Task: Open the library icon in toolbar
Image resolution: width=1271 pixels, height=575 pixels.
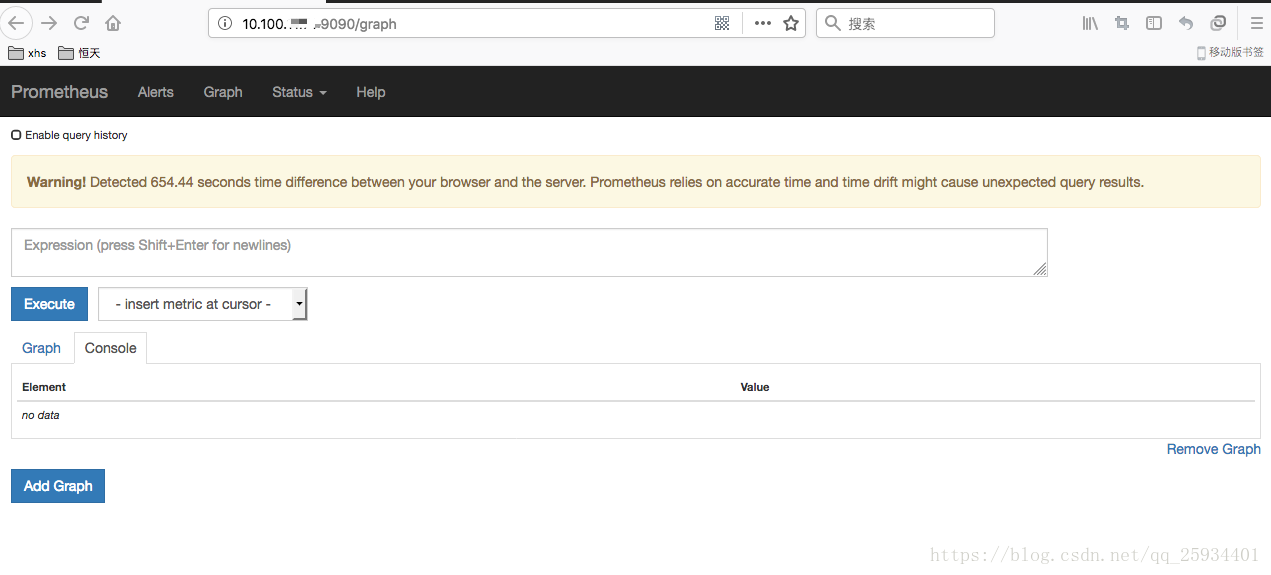Action: tap(1090, 23)
